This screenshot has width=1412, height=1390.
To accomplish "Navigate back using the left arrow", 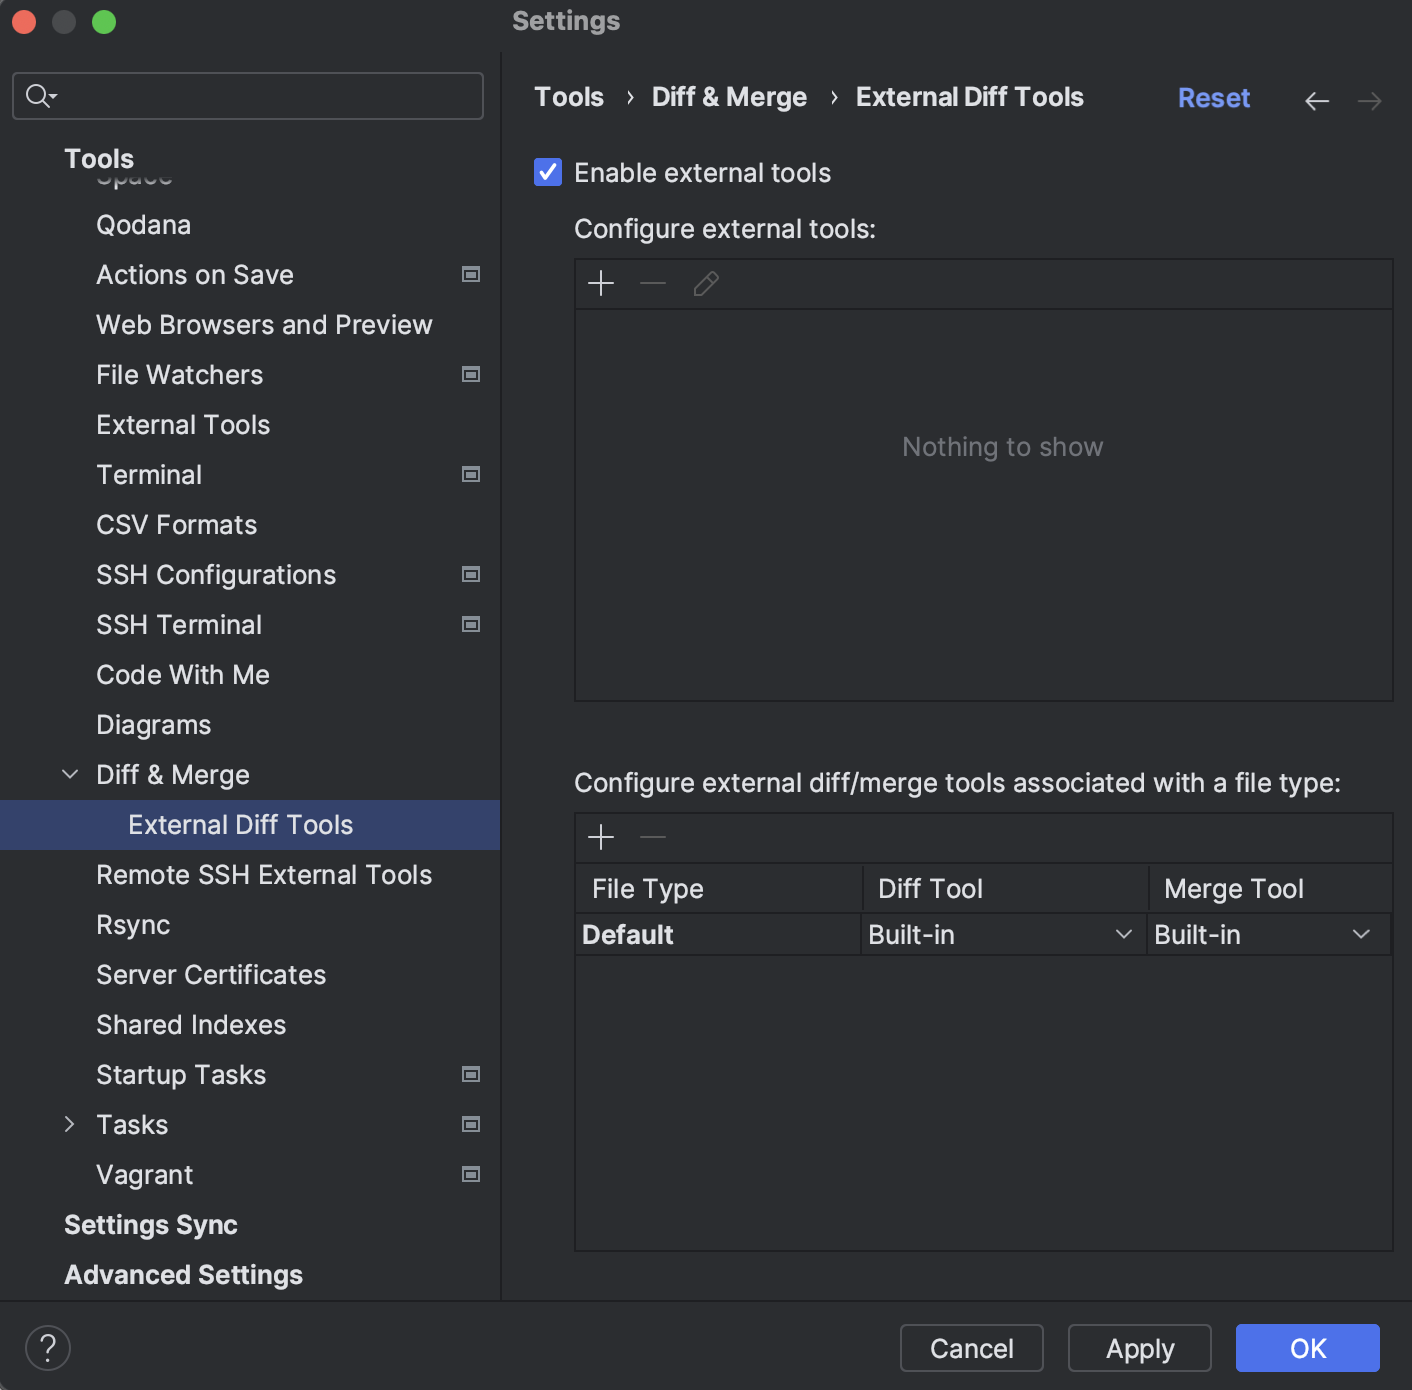I will [x=1317, y=100].
